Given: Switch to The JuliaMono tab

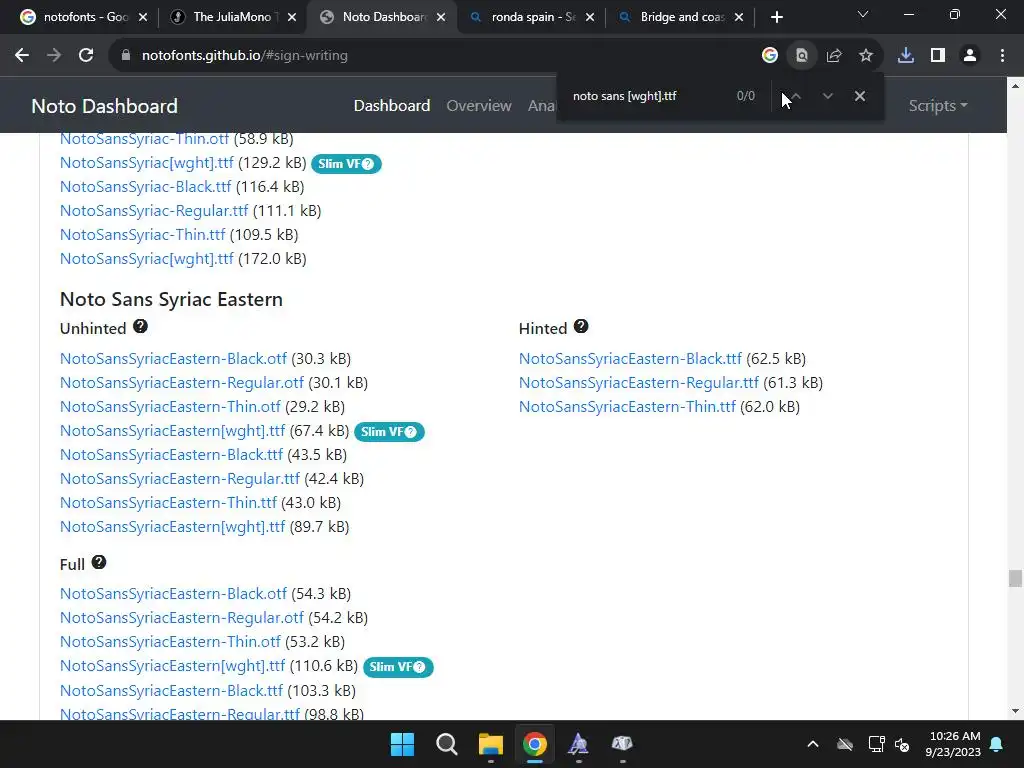Looking at the screenshot, I should (232, 17).
